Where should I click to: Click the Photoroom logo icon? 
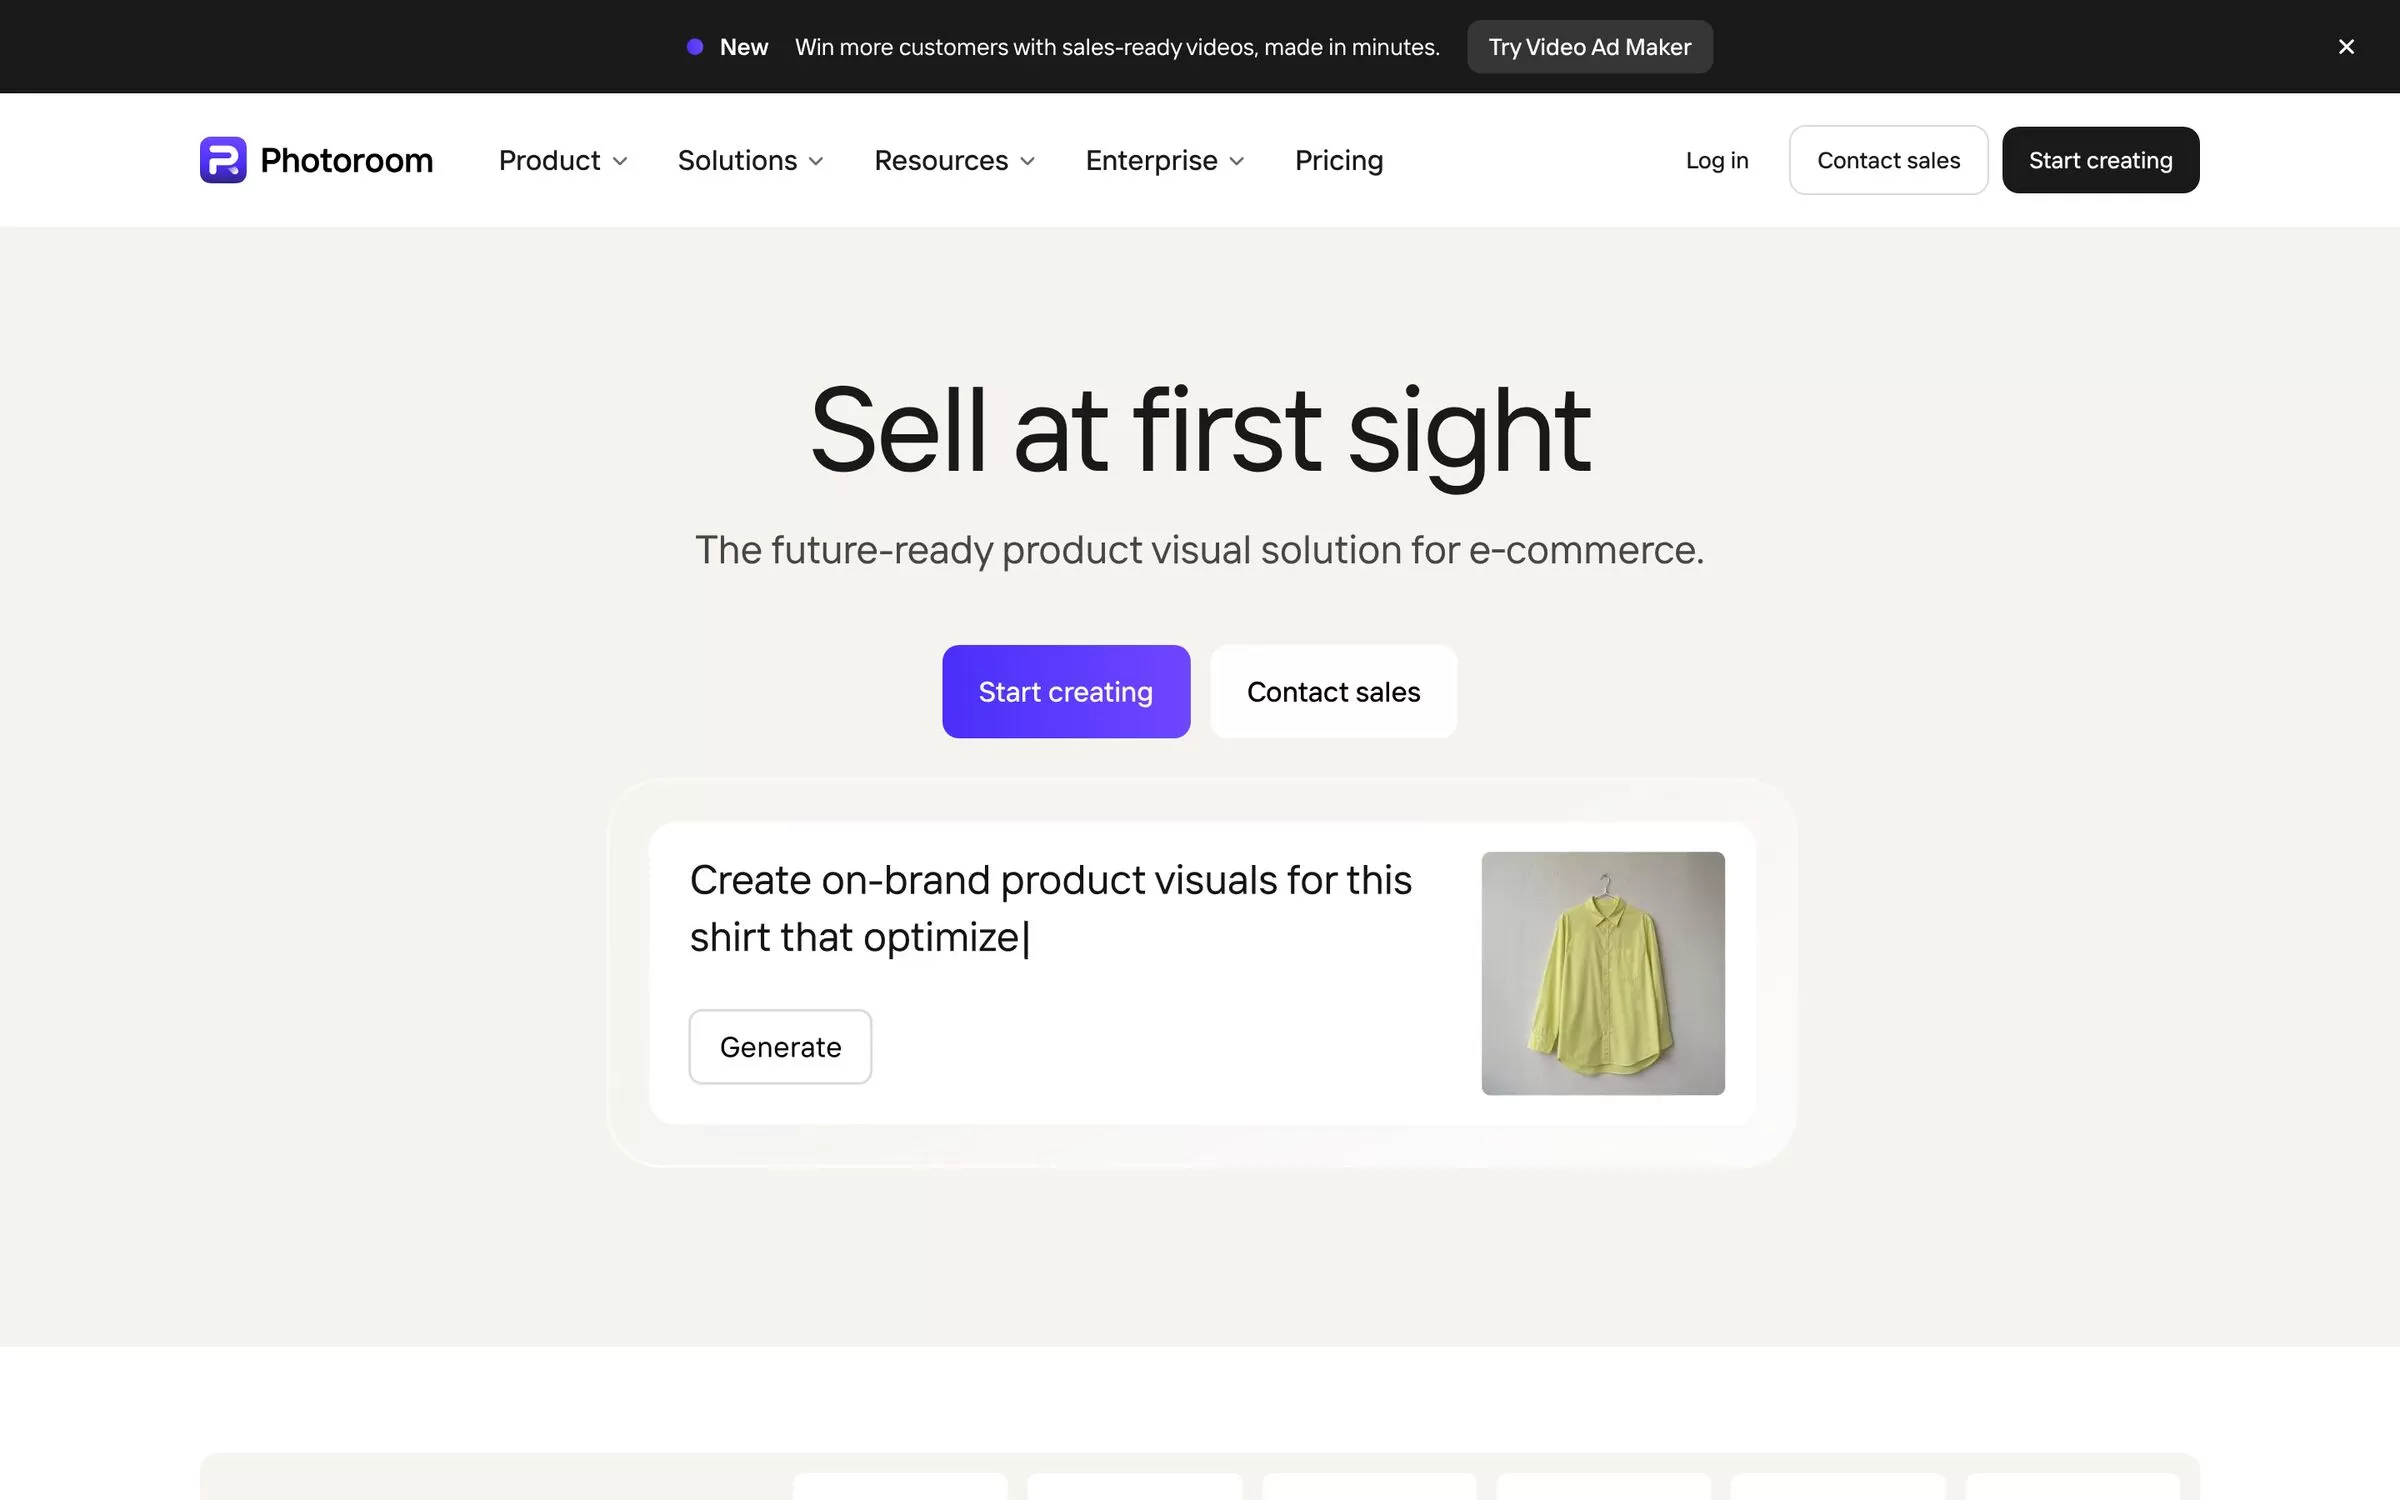tap(223, 160)
